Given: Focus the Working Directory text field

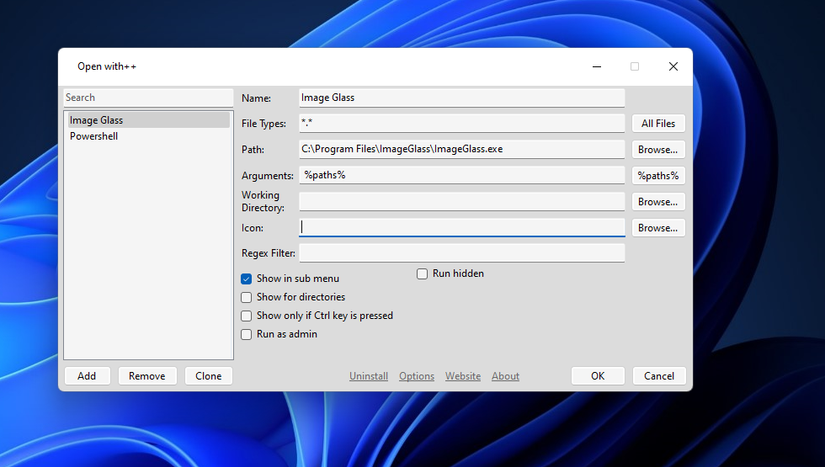Looking at the screenshot, I should (462, 201).
